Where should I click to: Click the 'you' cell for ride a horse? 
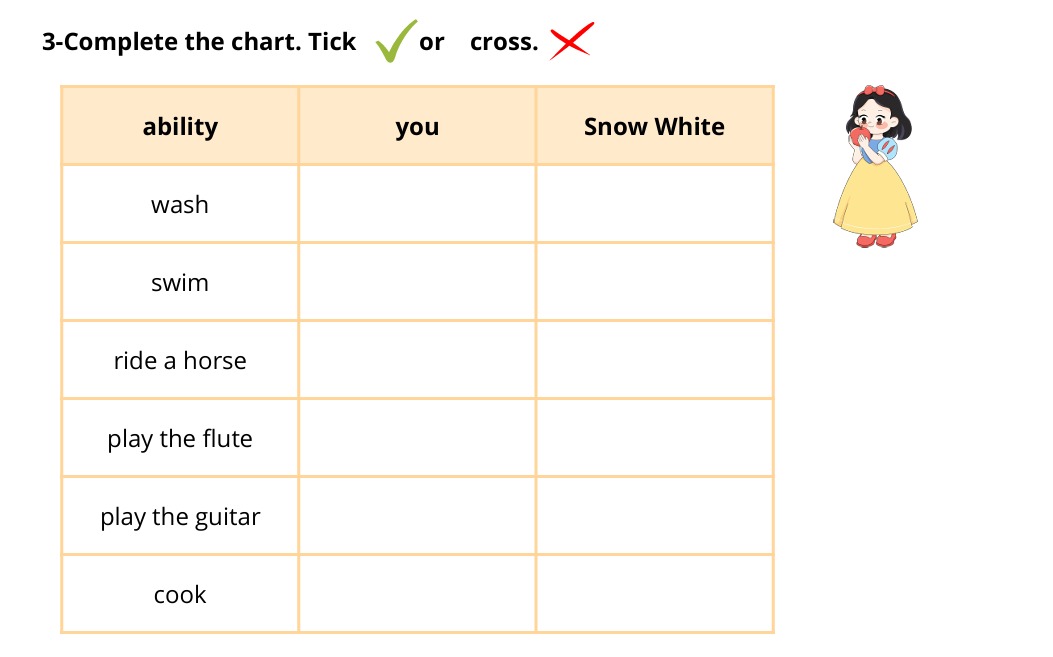pos(417,360)
